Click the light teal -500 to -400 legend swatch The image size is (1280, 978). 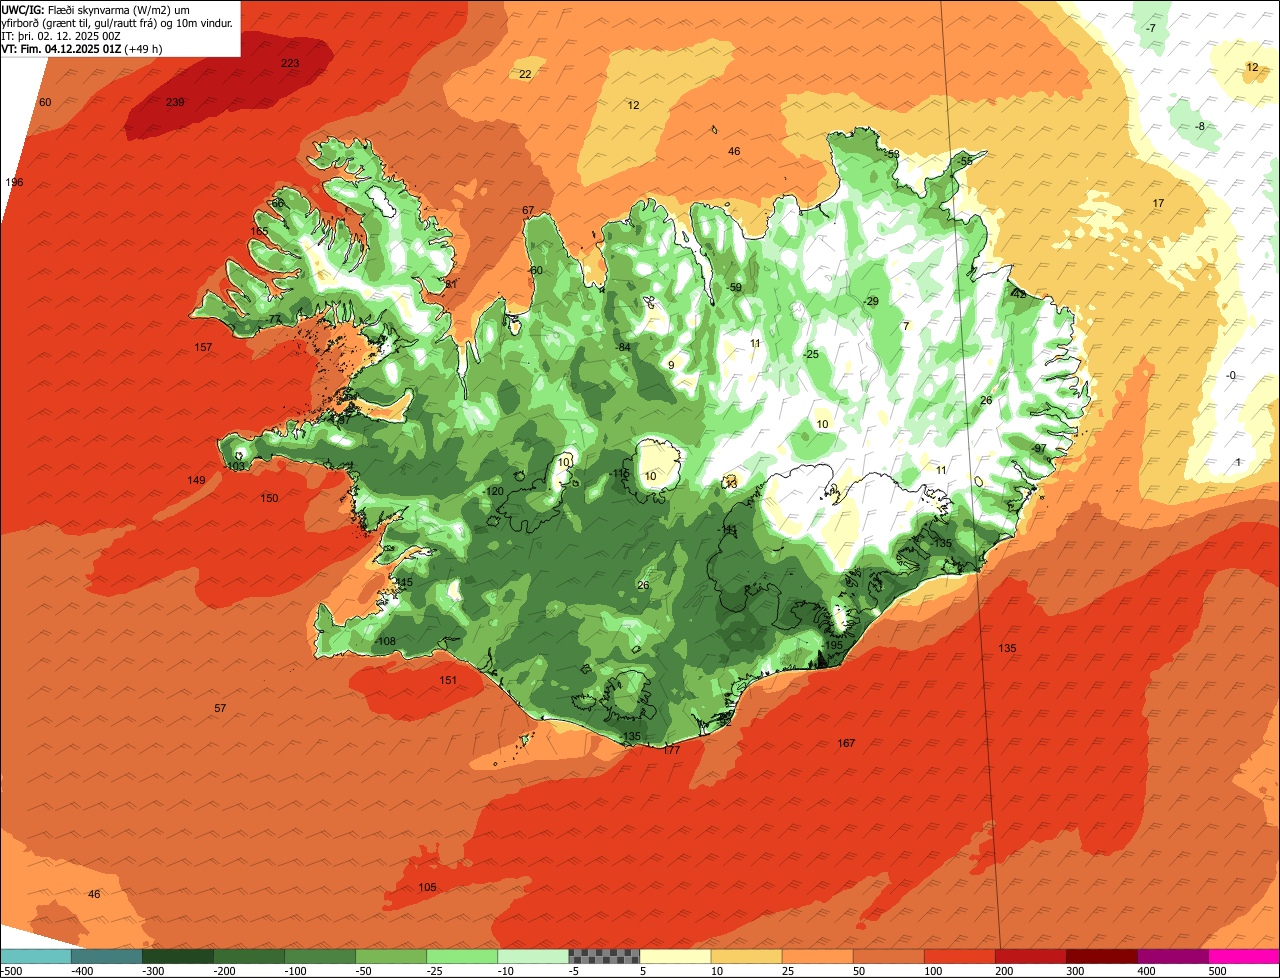pyautogui.click(x=36, y=957)
